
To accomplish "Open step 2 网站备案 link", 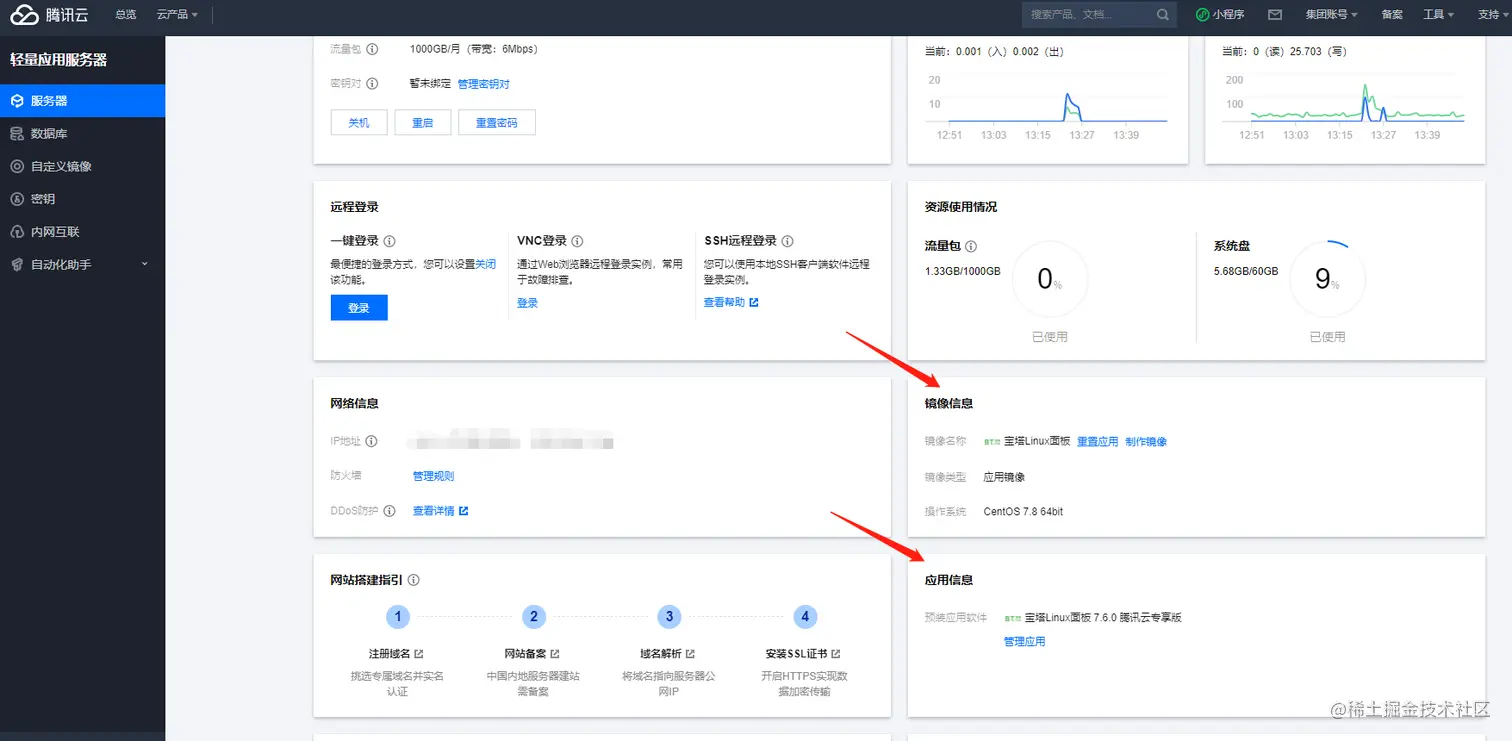I will click(532, 654).
